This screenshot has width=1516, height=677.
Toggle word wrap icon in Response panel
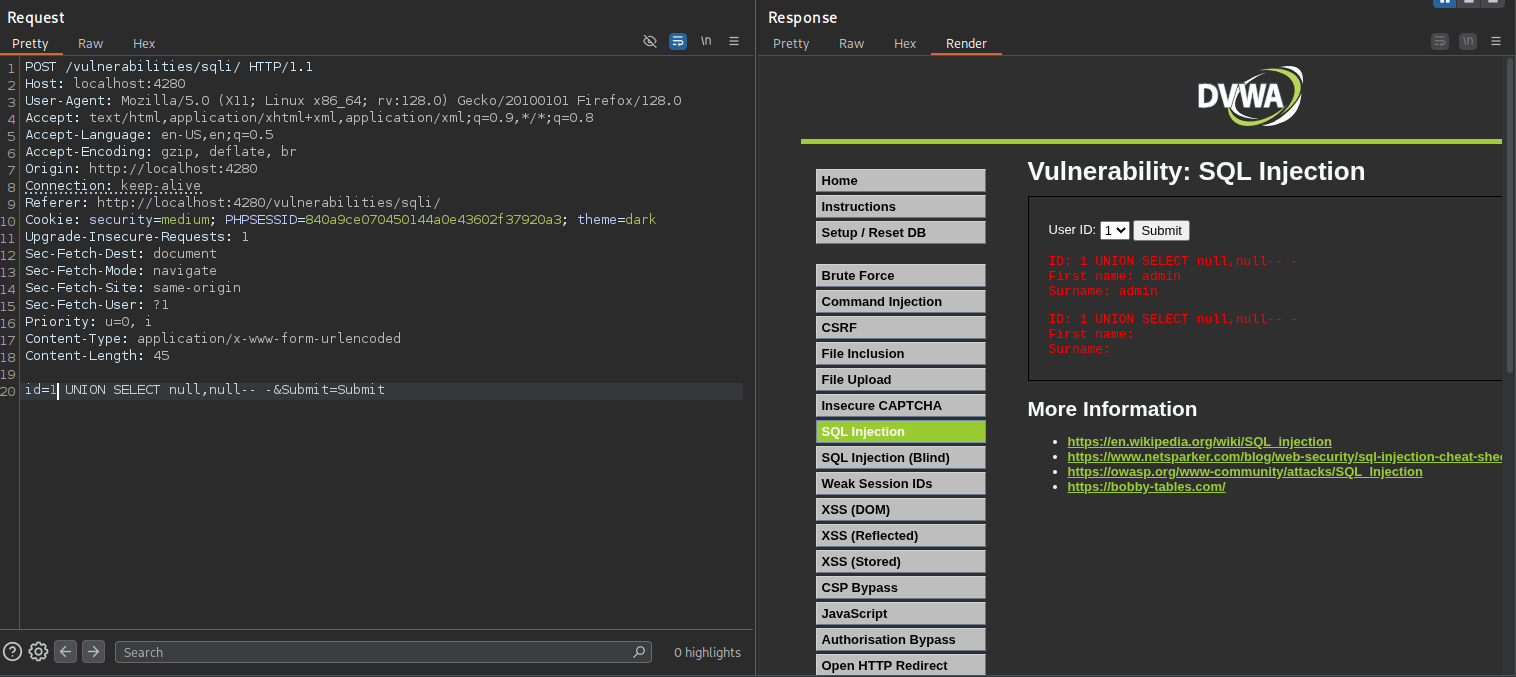pyautogui.click(x=1440, y=41)
